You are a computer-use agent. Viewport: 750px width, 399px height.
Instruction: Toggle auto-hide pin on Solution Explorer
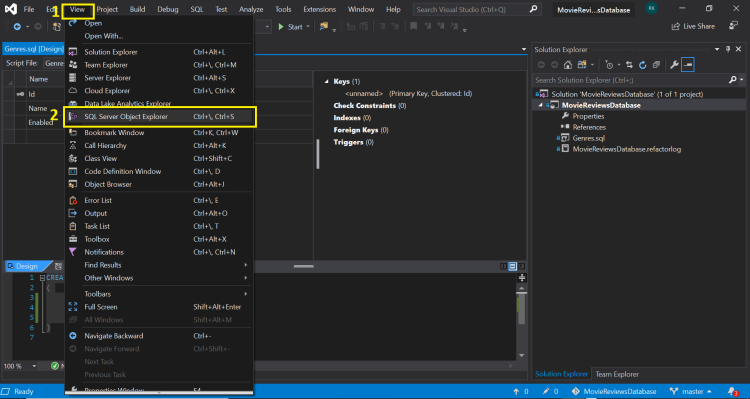click(x=728, y=49)
